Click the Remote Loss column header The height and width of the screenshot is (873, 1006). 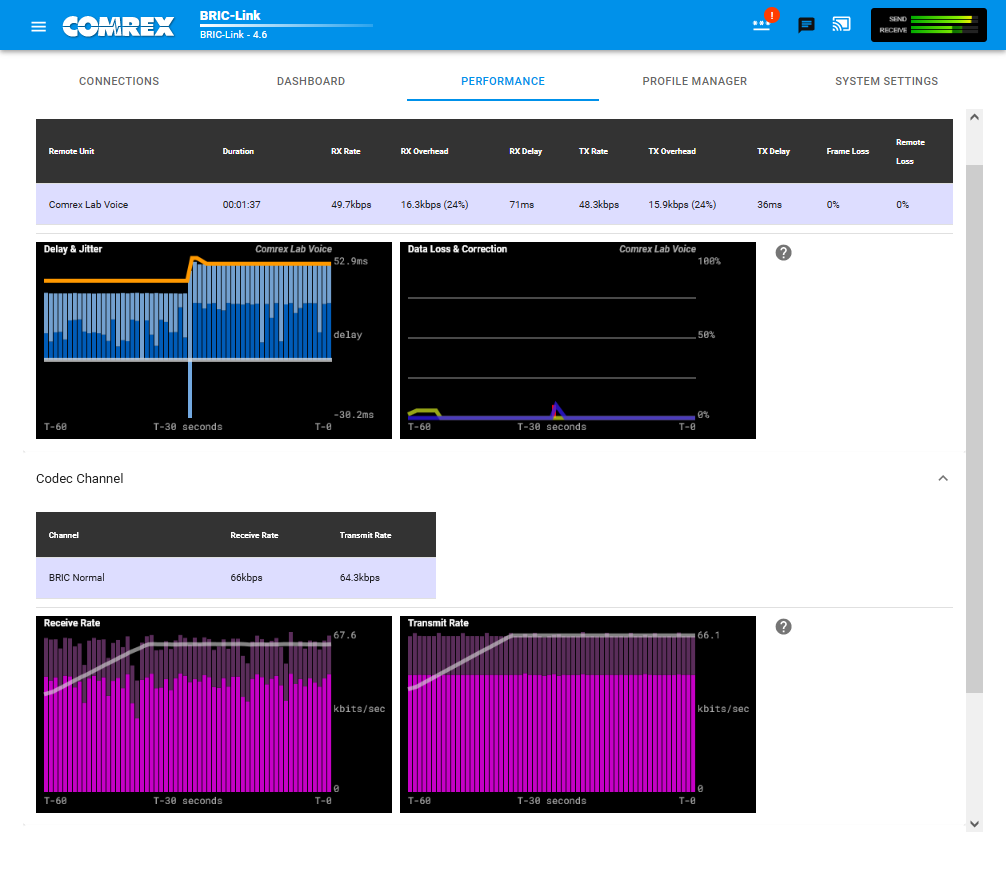pos(910,151)
